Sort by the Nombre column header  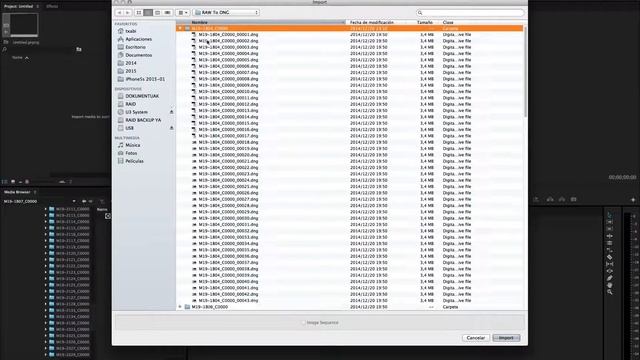tap(261, 22)
